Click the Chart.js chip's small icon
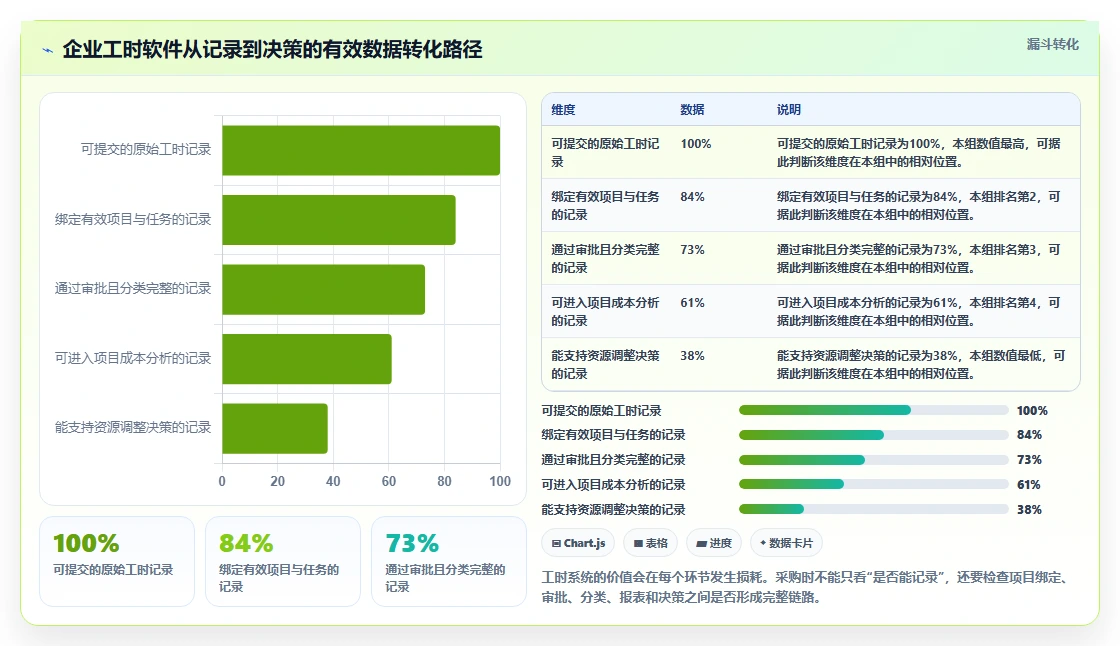The width and height of the screenshot is (1120, 646). point(556,544)
